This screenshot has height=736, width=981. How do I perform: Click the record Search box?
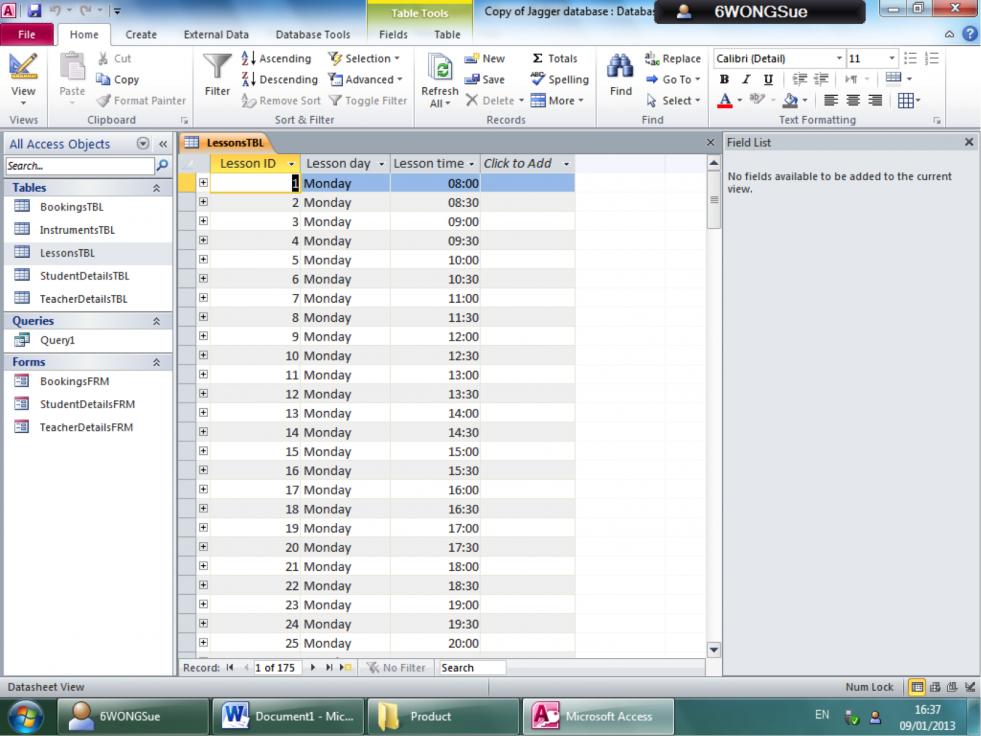coord(471,668)
